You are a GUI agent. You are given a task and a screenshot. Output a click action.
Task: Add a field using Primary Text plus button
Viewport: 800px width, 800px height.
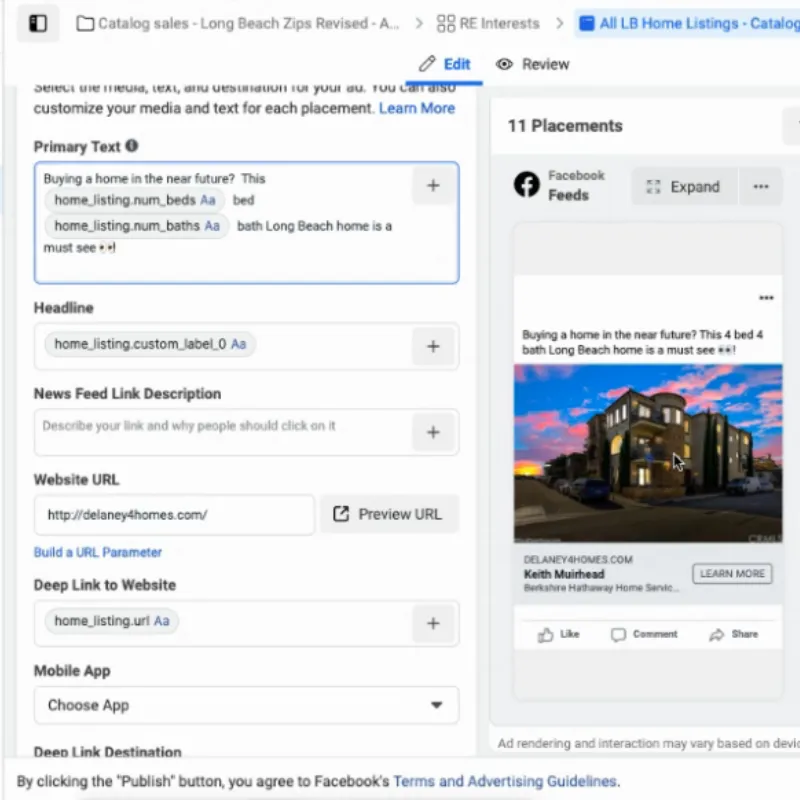pos(433,185)
